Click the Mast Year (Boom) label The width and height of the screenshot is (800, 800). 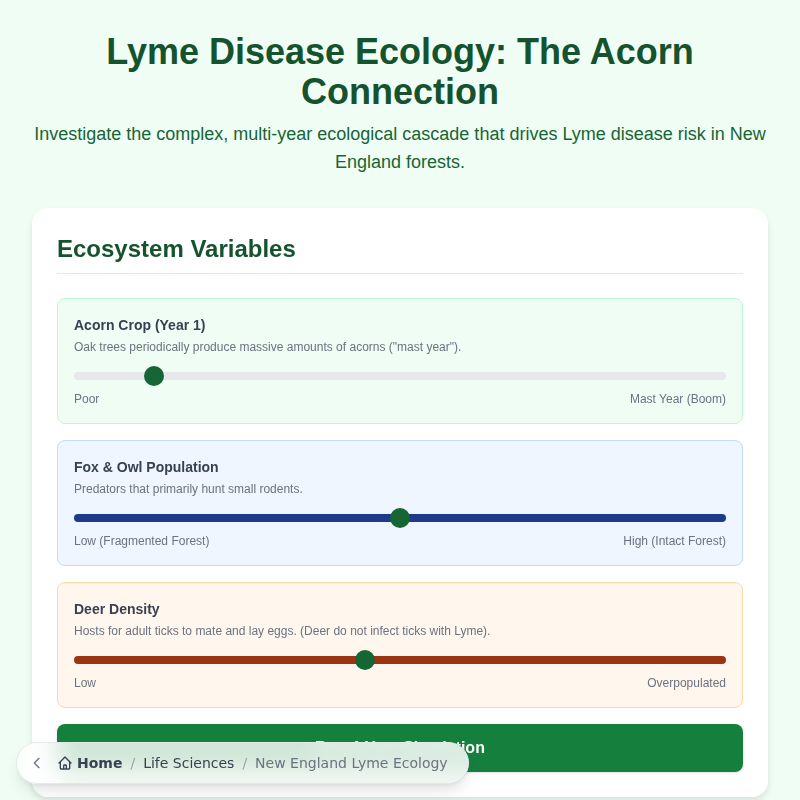(677, 399)
